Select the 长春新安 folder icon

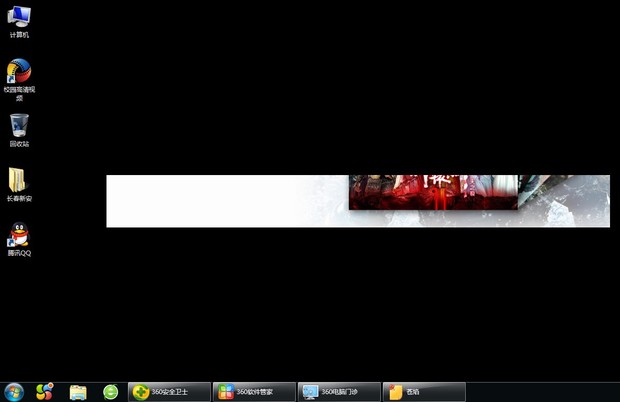pyautogui.click(x=20, y=180)
